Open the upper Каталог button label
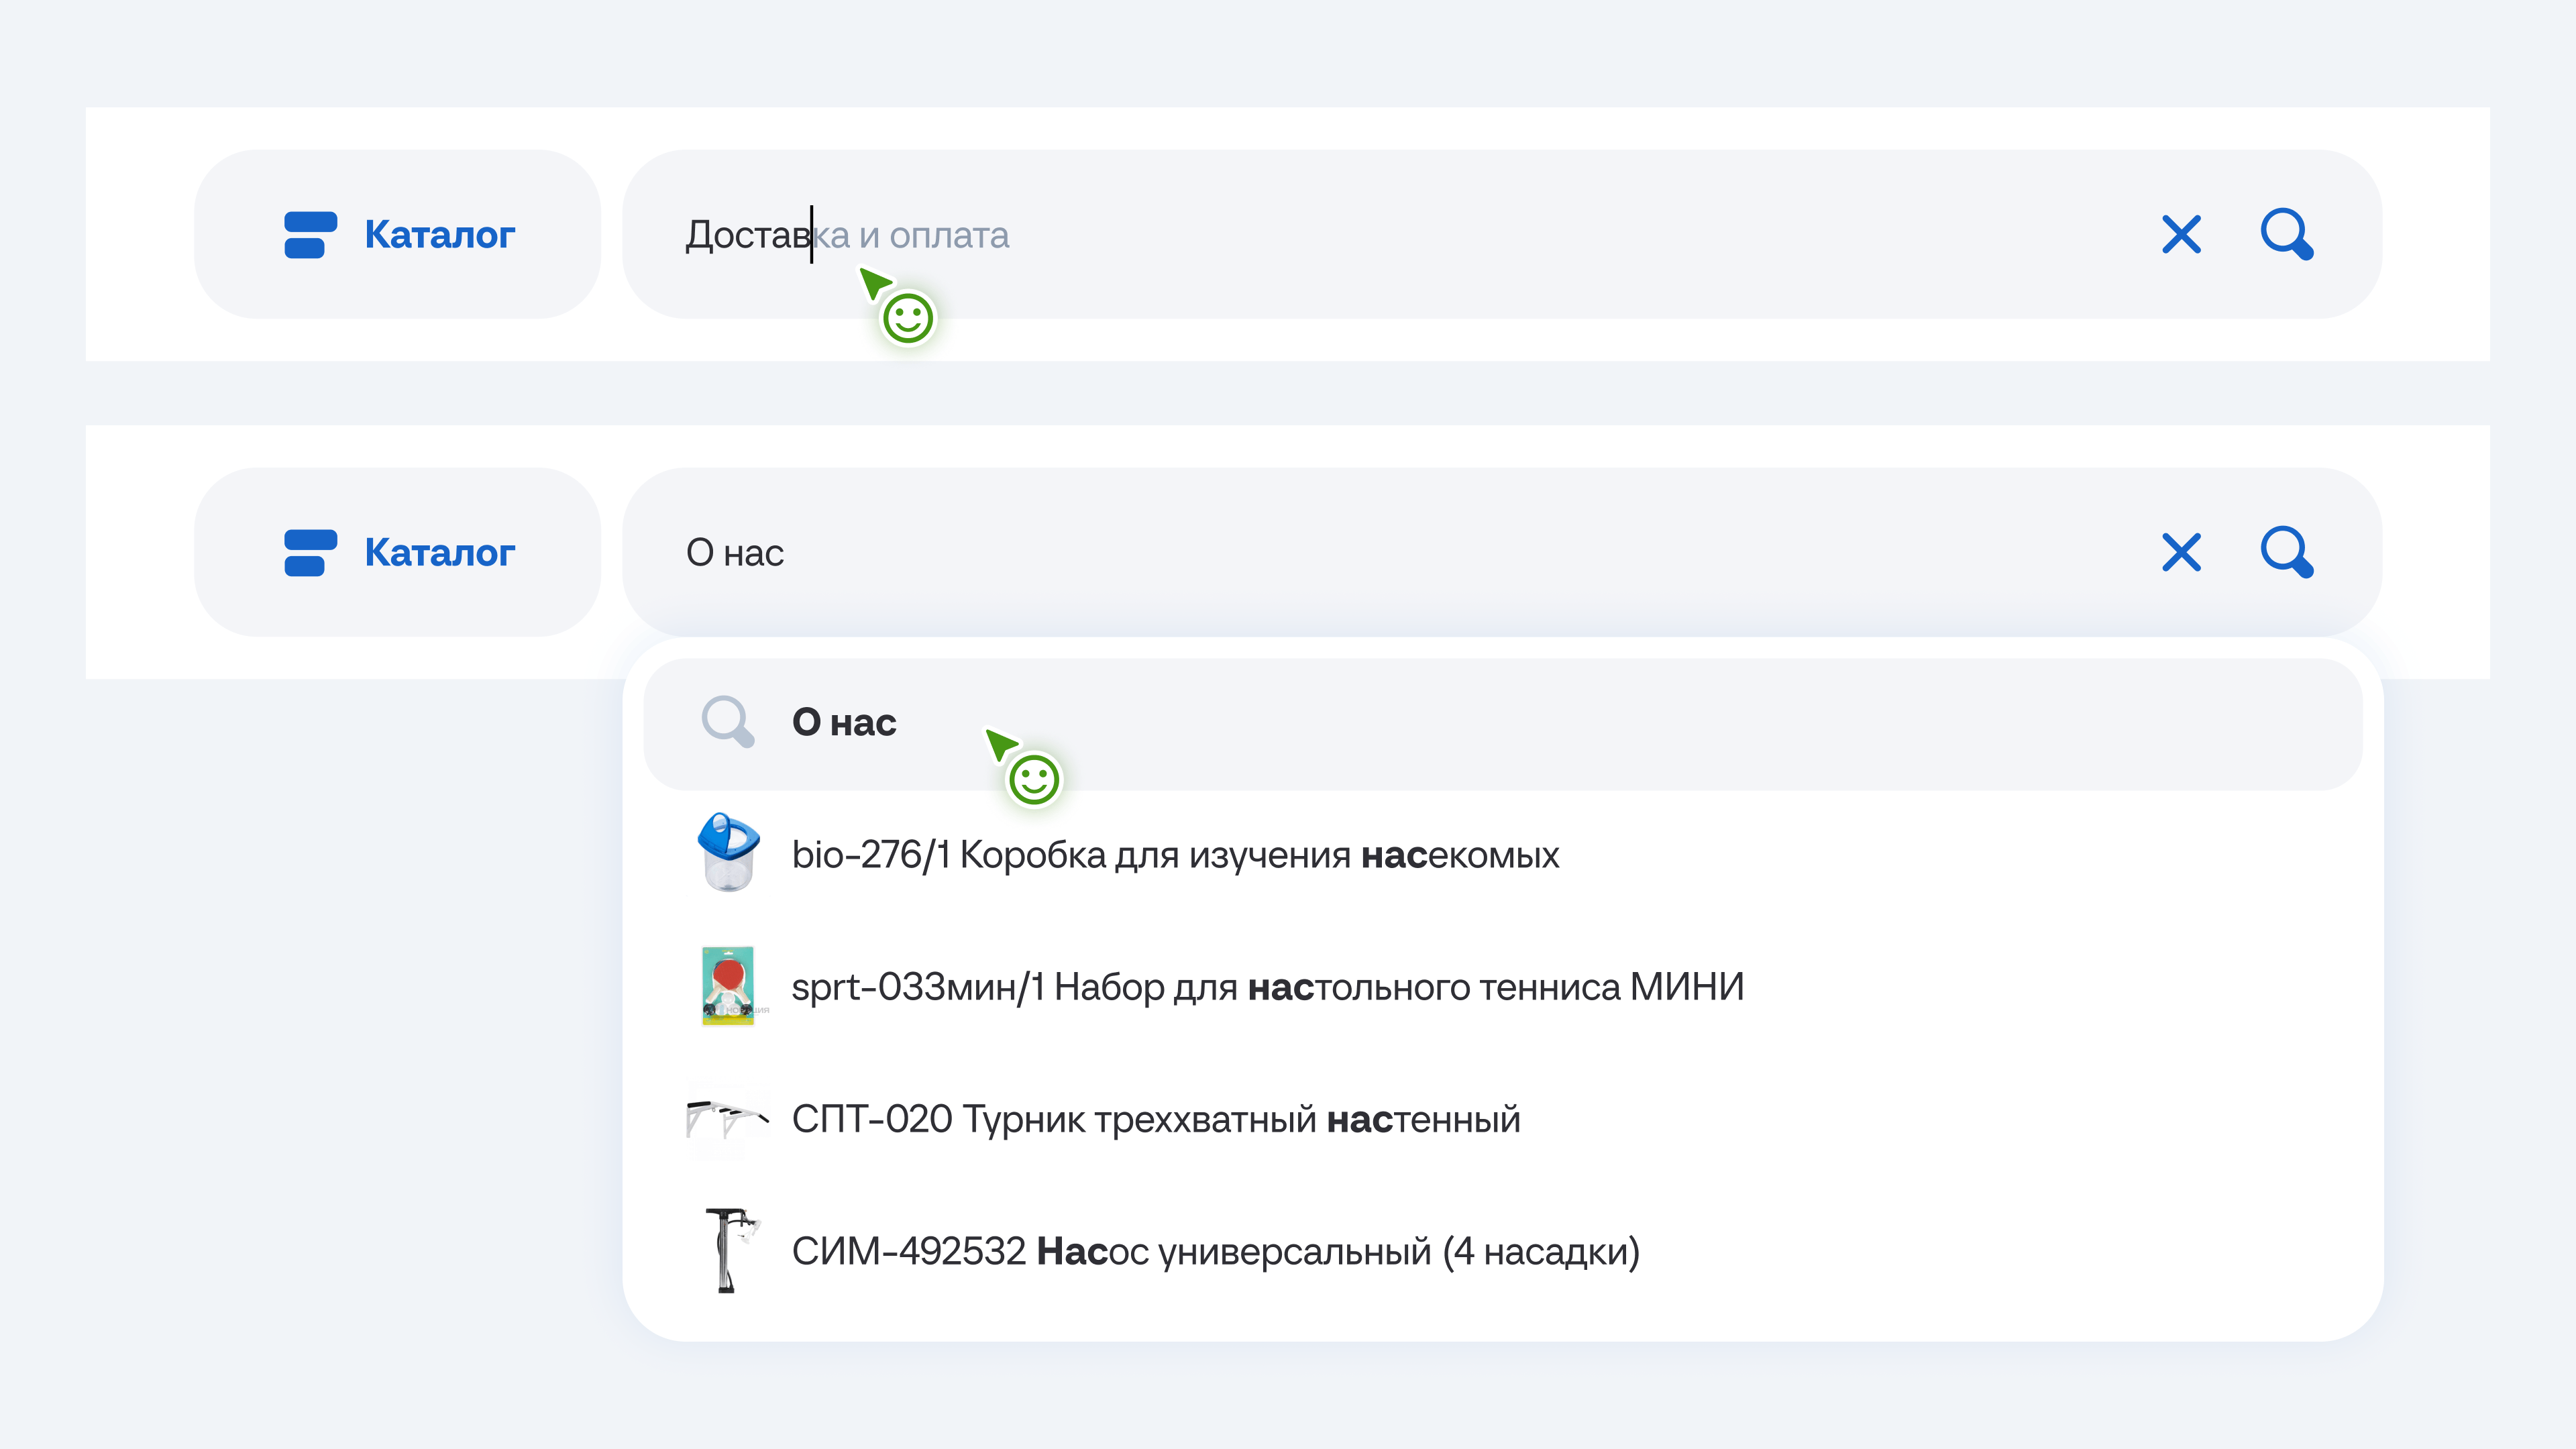Viewport: 2576px width, 1449px height. pyautogui.click(x=440, y=235)
